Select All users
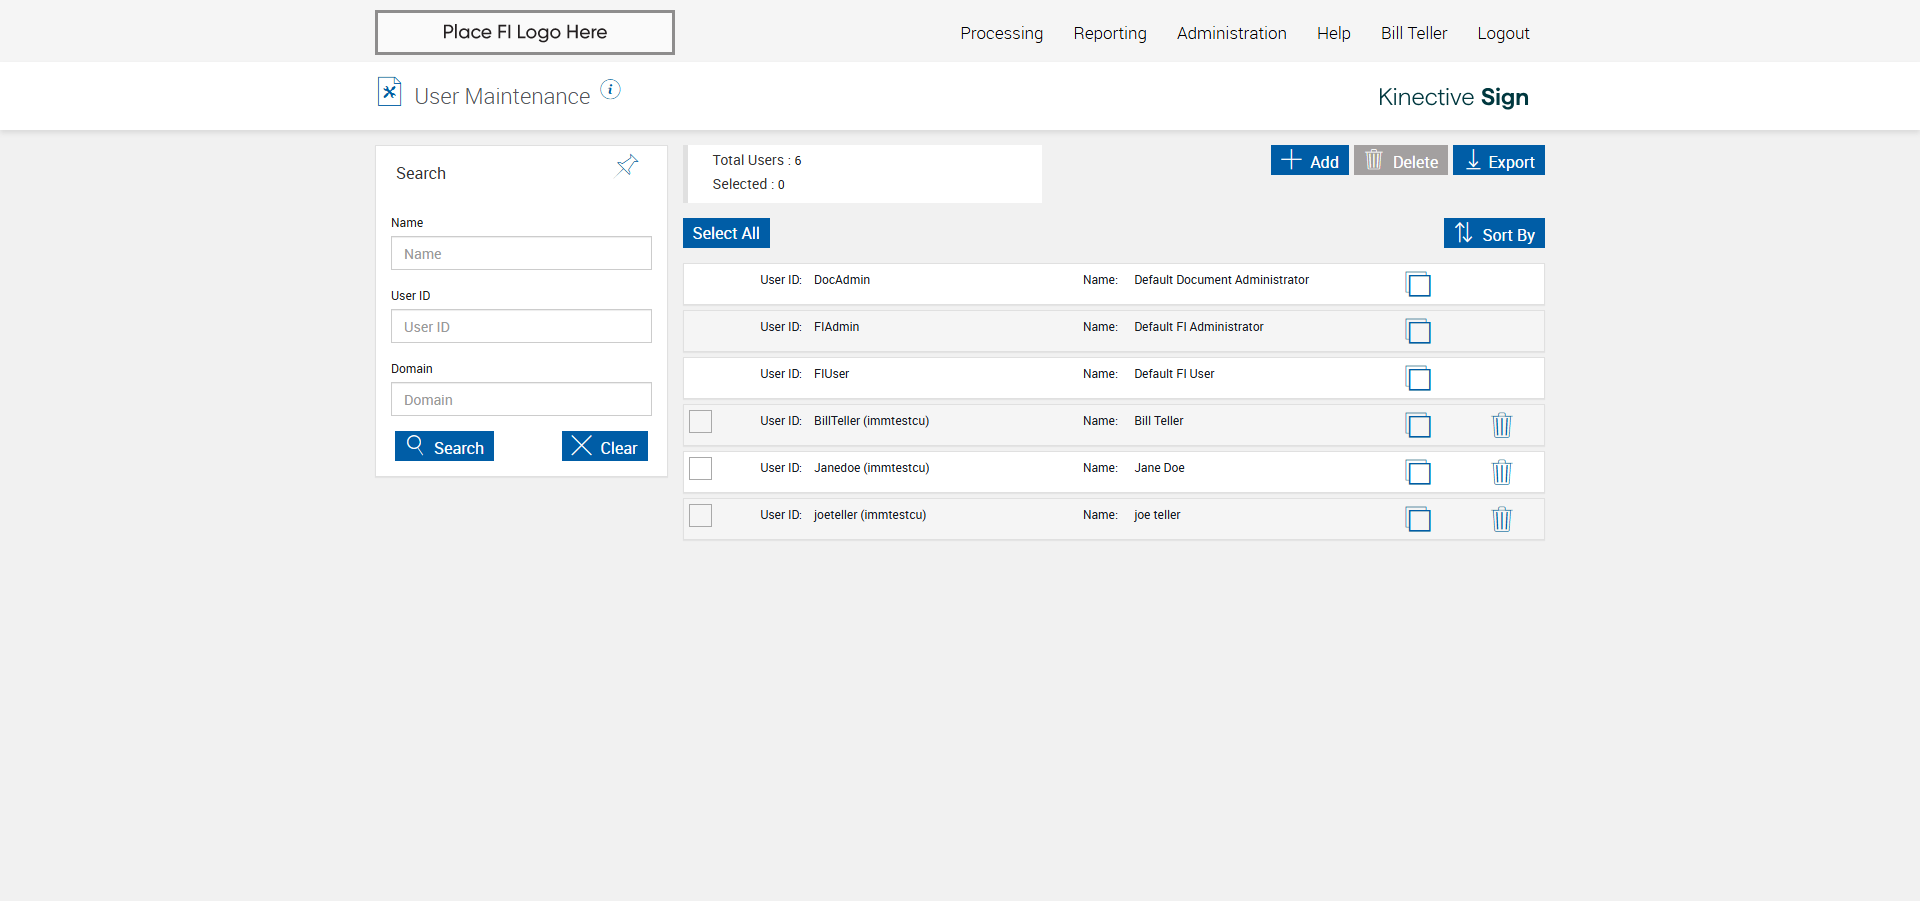The width and height of the screenshot is (1920, 901). tap(726, 233)
